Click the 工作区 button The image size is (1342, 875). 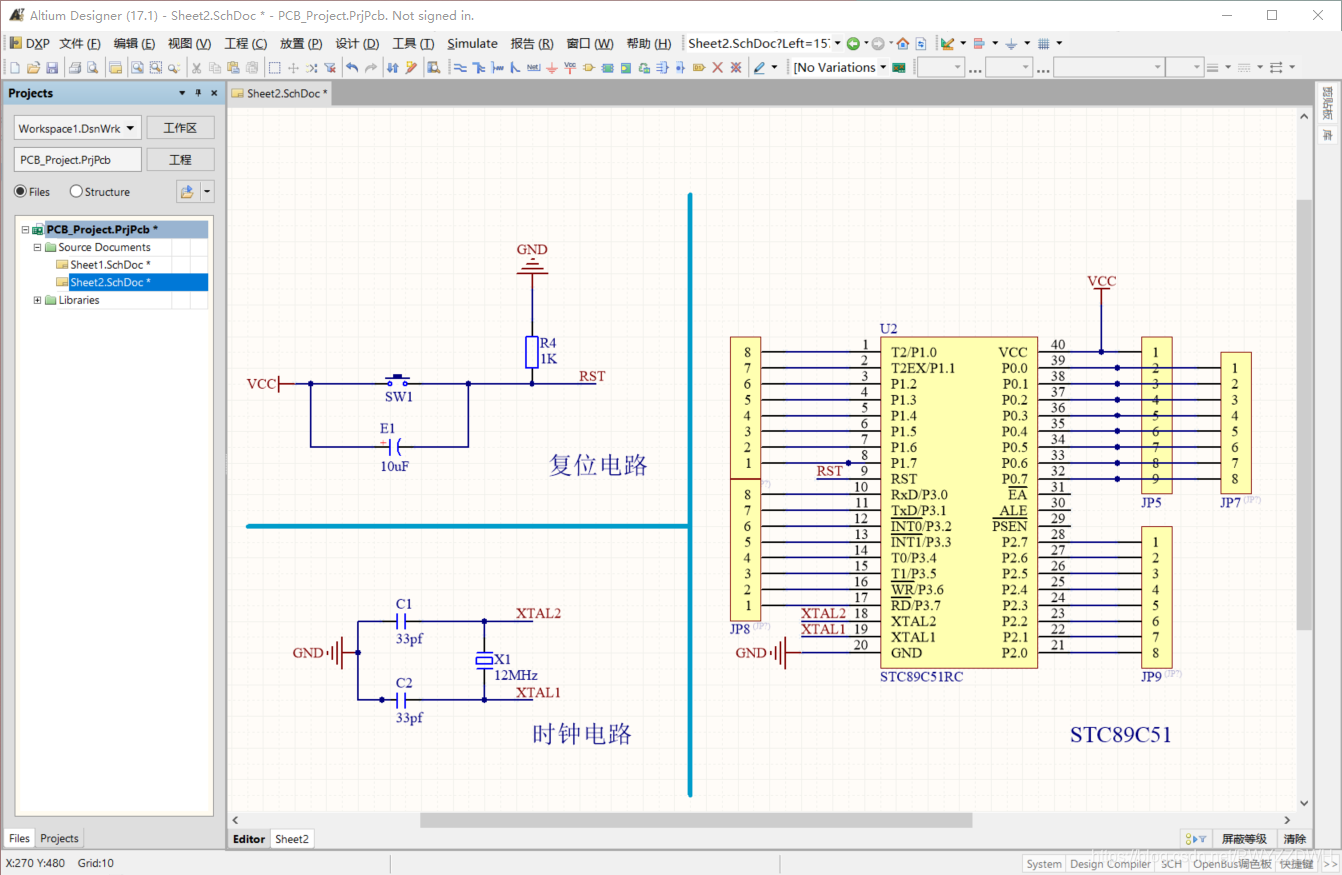click(x=180, y=128)
